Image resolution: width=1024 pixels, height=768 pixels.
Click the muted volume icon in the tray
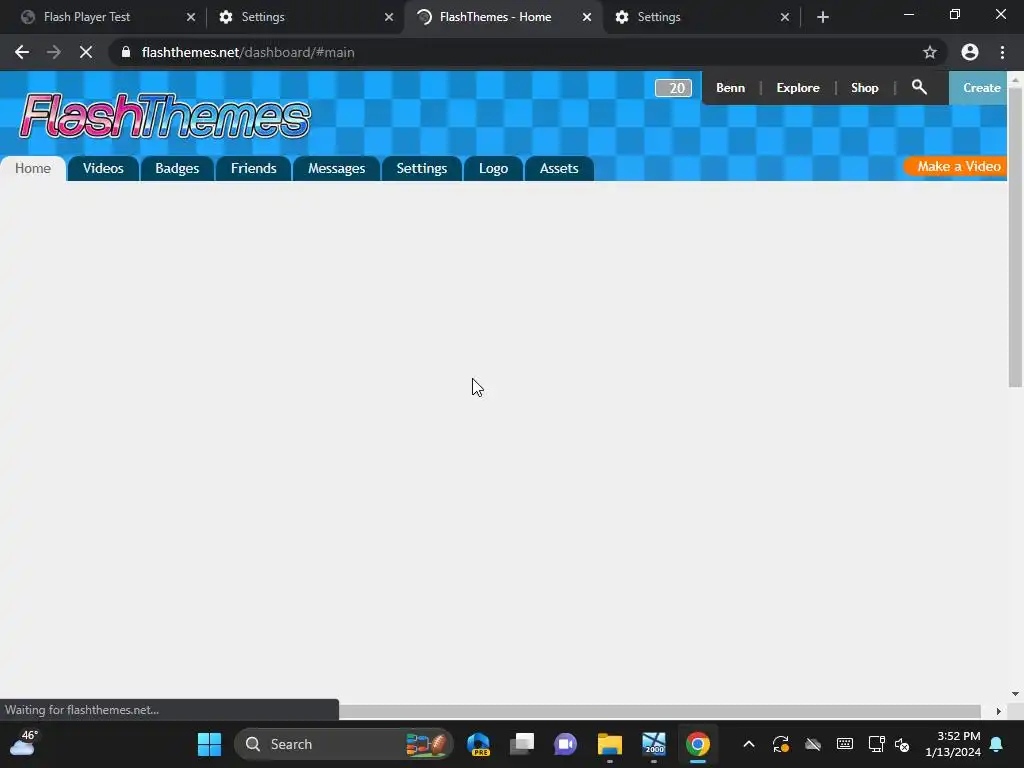tap(902, 744)
